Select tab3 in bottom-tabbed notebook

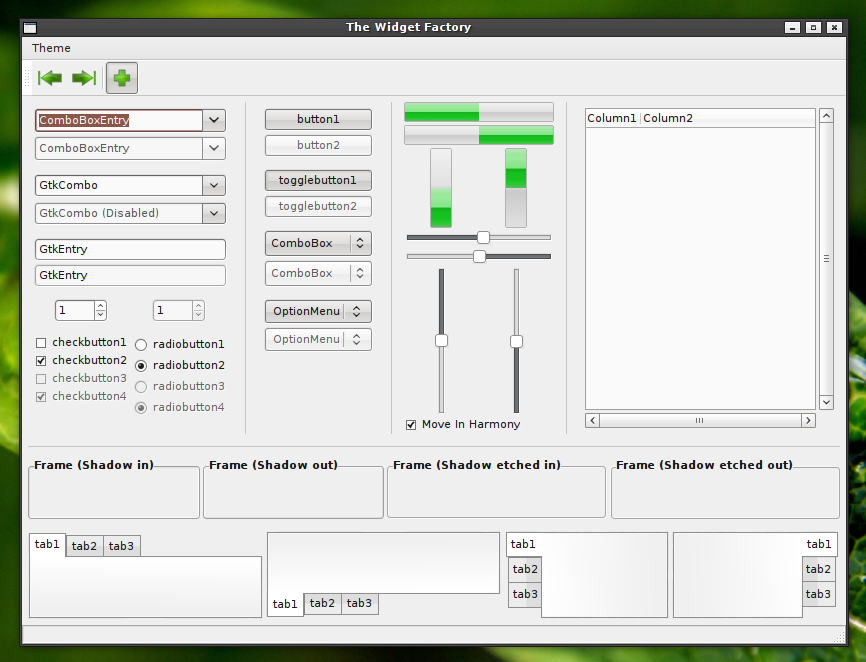(x=360, y=603)
